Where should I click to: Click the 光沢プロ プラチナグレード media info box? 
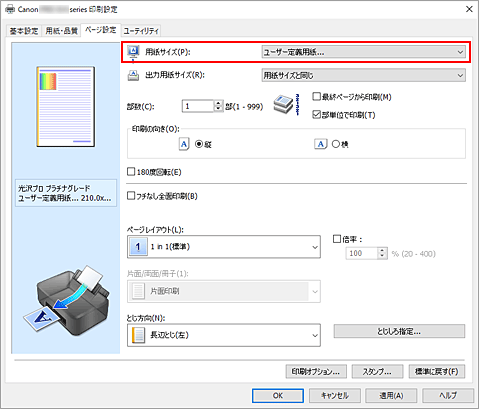(x=66, y=193)
